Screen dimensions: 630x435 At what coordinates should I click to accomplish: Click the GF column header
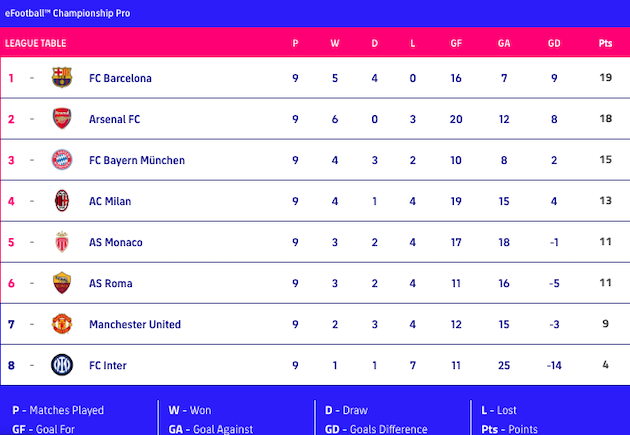(455, 43)
